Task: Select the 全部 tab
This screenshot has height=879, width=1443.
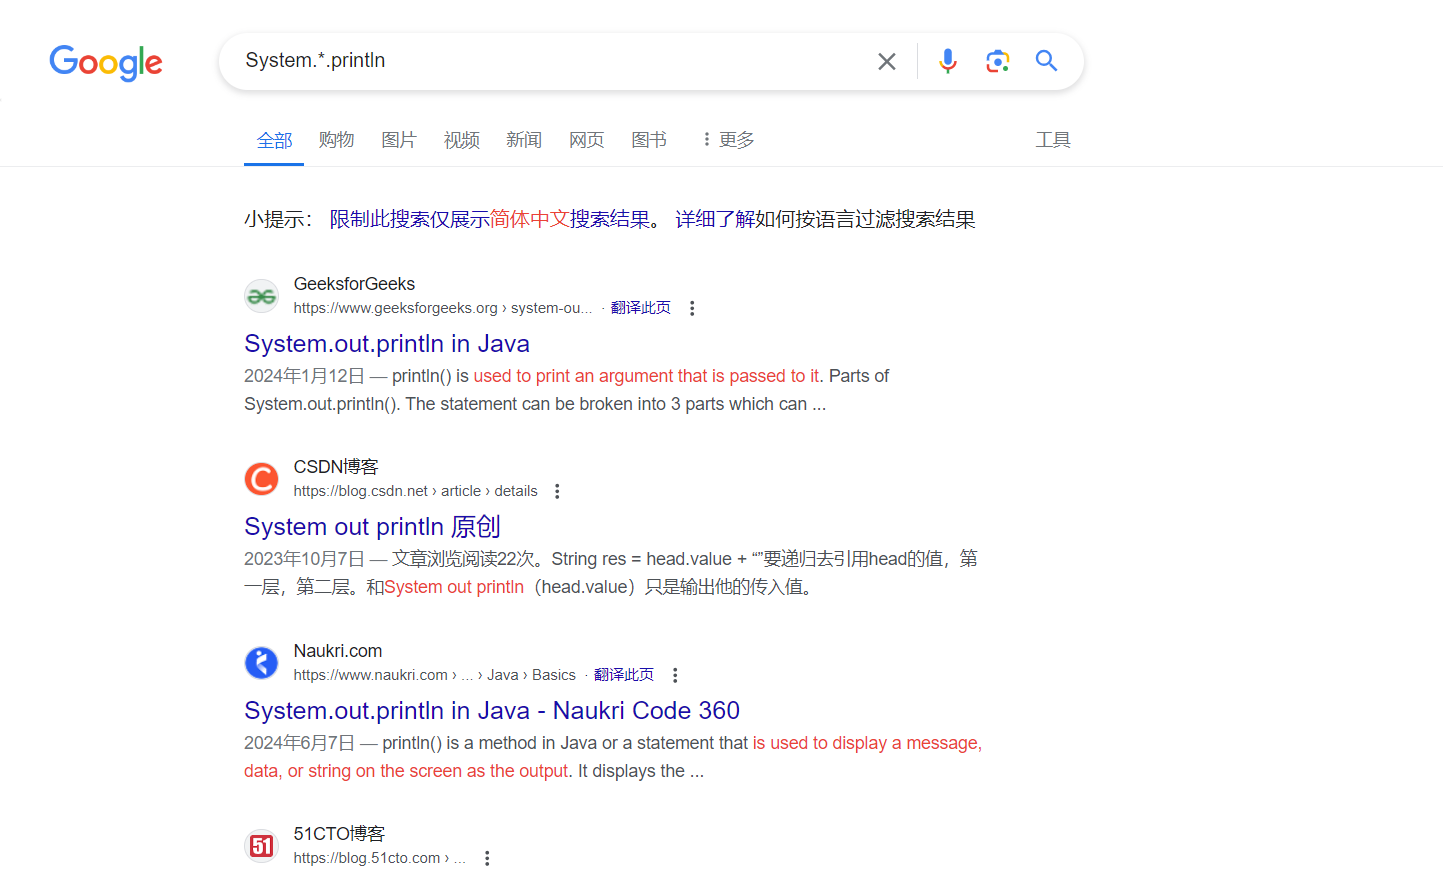Action: pos(274,140)
